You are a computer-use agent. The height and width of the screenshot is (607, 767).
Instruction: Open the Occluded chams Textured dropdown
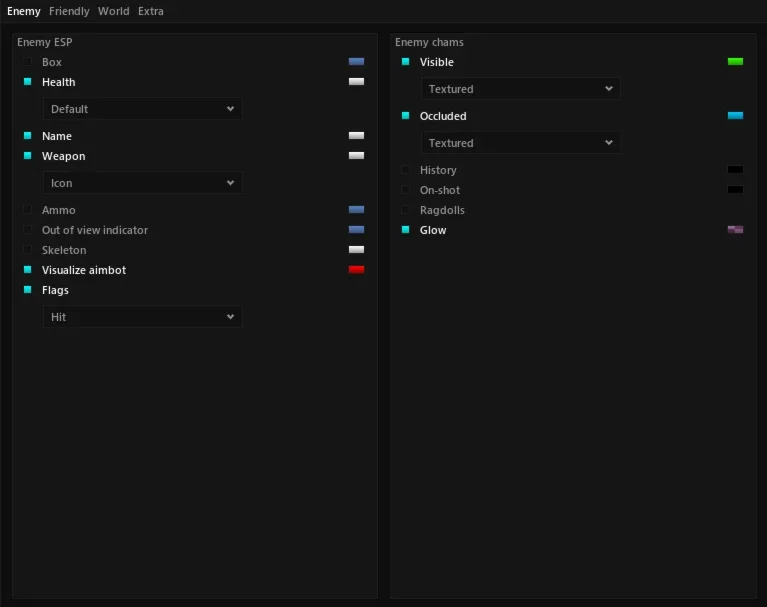pyautogui.click(x=520, y=142)
